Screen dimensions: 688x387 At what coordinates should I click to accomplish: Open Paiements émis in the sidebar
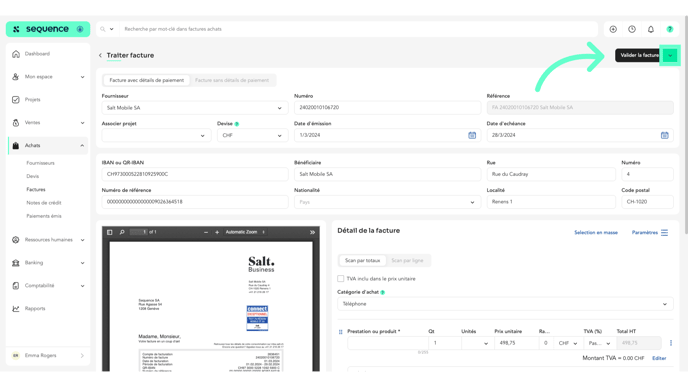44,216
